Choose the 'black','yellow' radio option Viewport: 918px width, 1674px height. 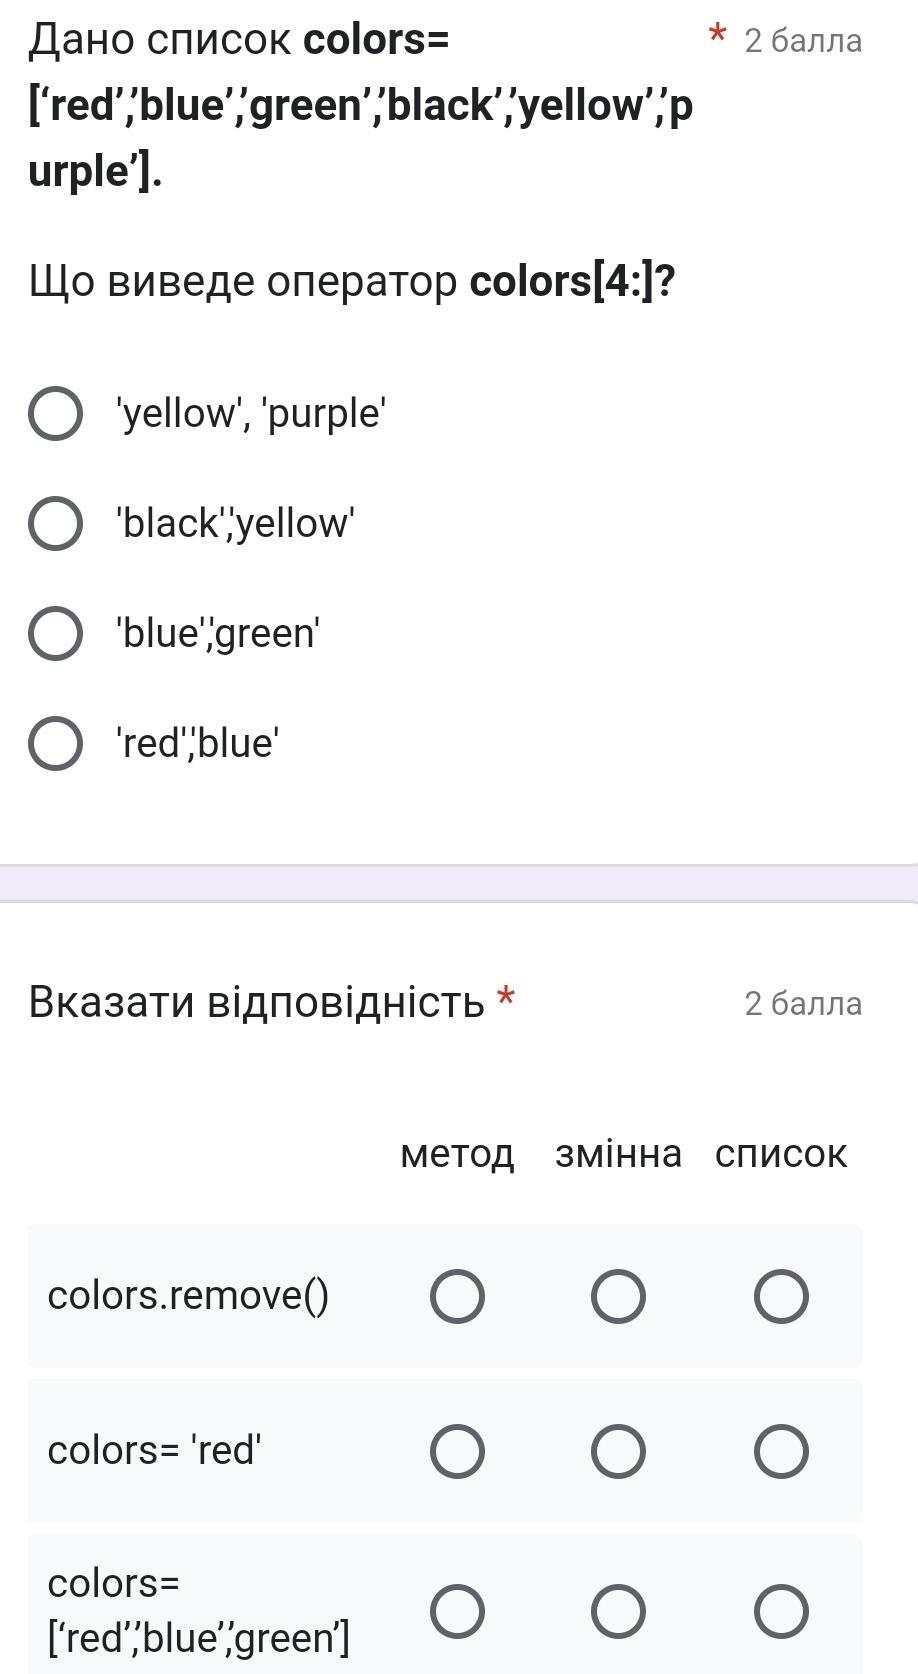(x=55, y=523)
